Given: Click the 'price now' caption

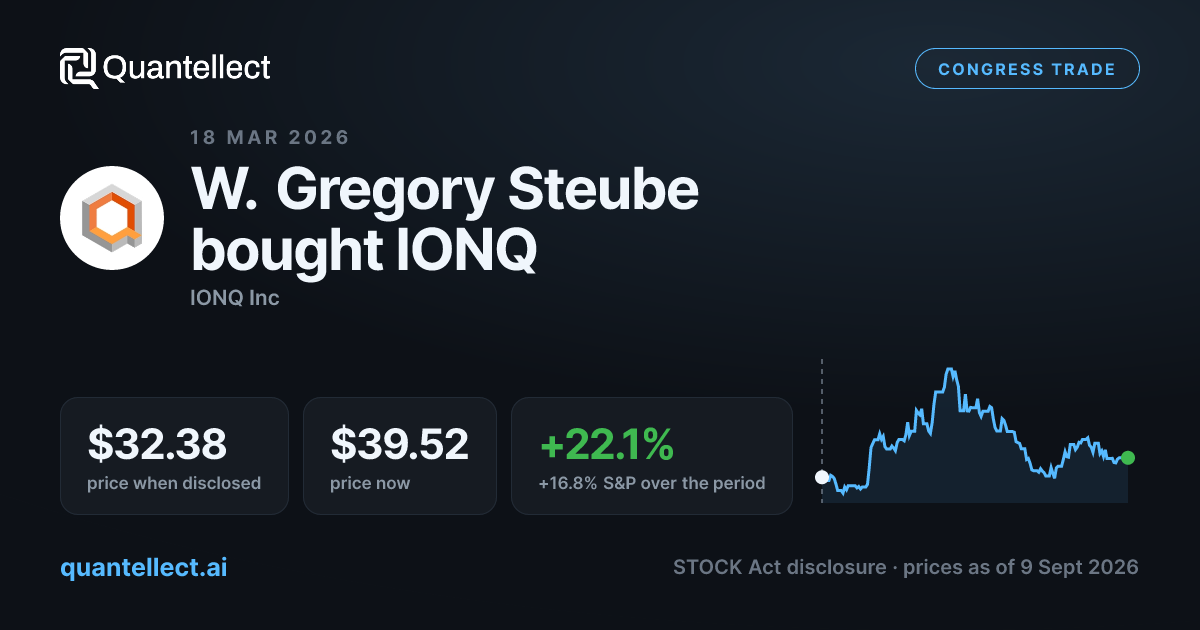Looking at the screenshot, I should 370,483.
